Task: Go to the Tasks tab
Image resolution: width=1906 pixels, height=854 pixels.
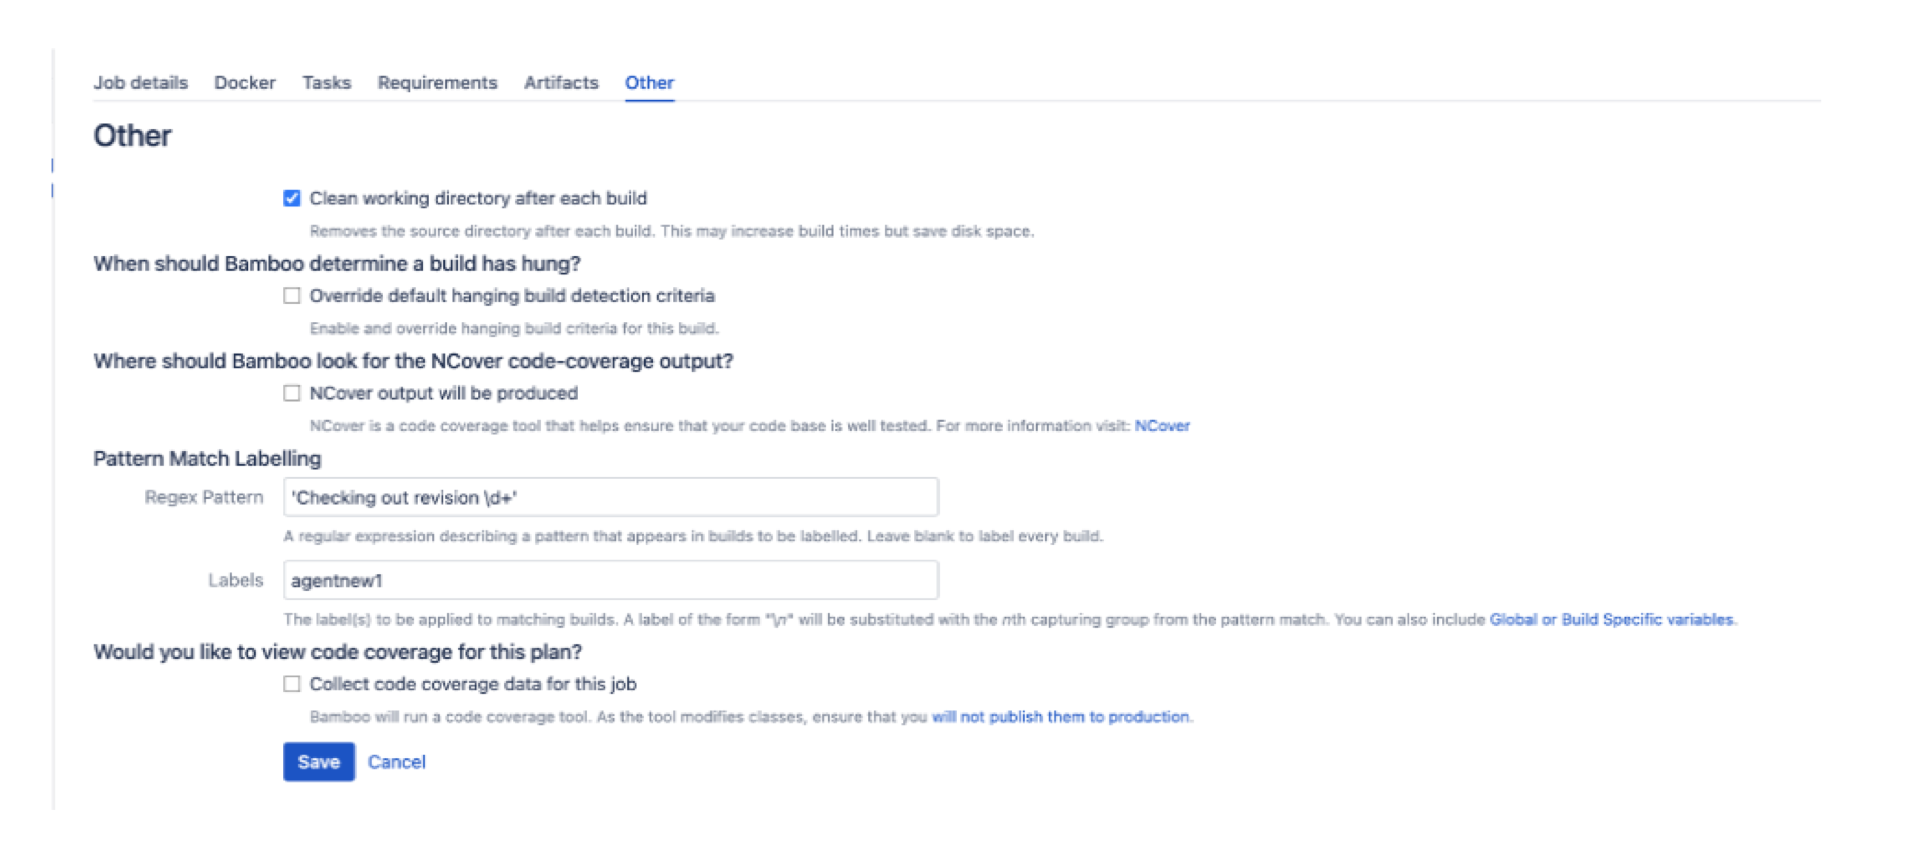Action: (x=326, y=83)
